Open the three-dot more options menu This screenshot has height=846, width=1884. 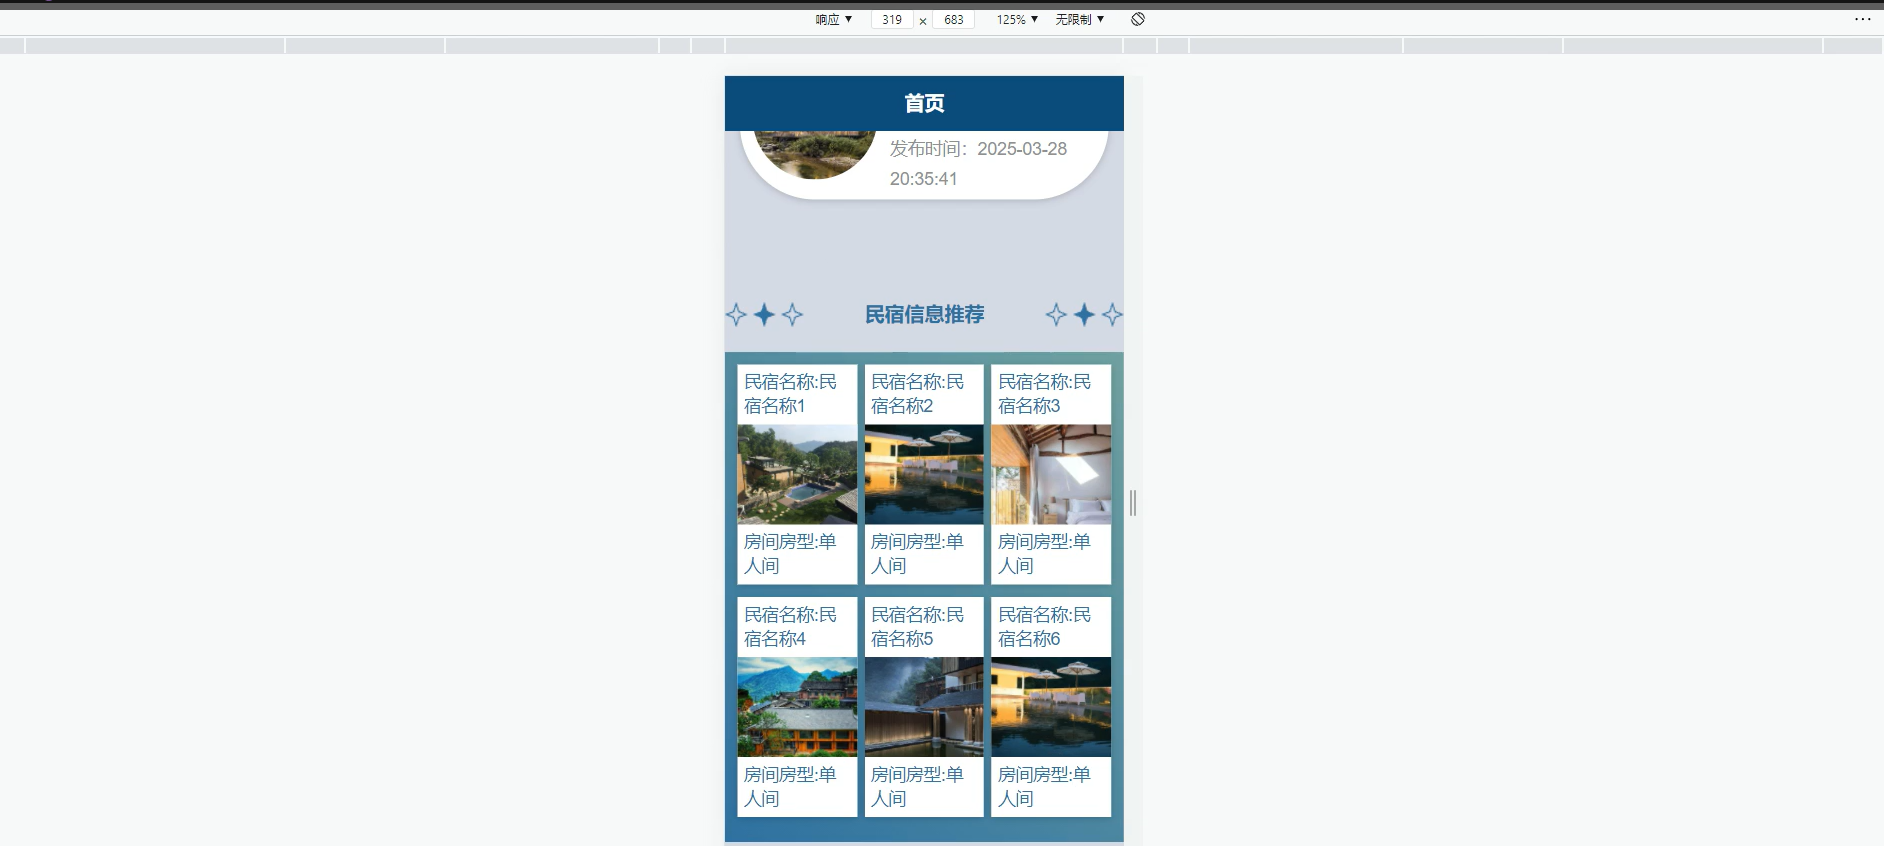point(1862,19)
